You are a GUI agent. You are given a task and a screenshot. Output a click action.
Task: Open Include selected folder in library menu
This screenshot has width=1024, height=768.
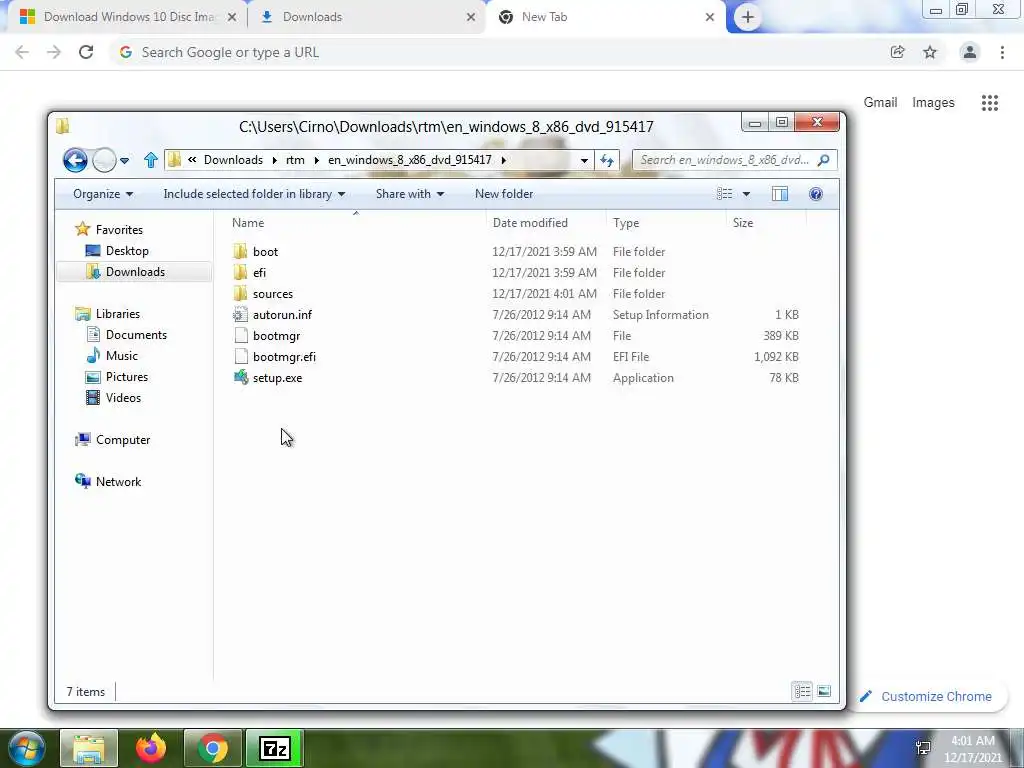pos(254,194)
